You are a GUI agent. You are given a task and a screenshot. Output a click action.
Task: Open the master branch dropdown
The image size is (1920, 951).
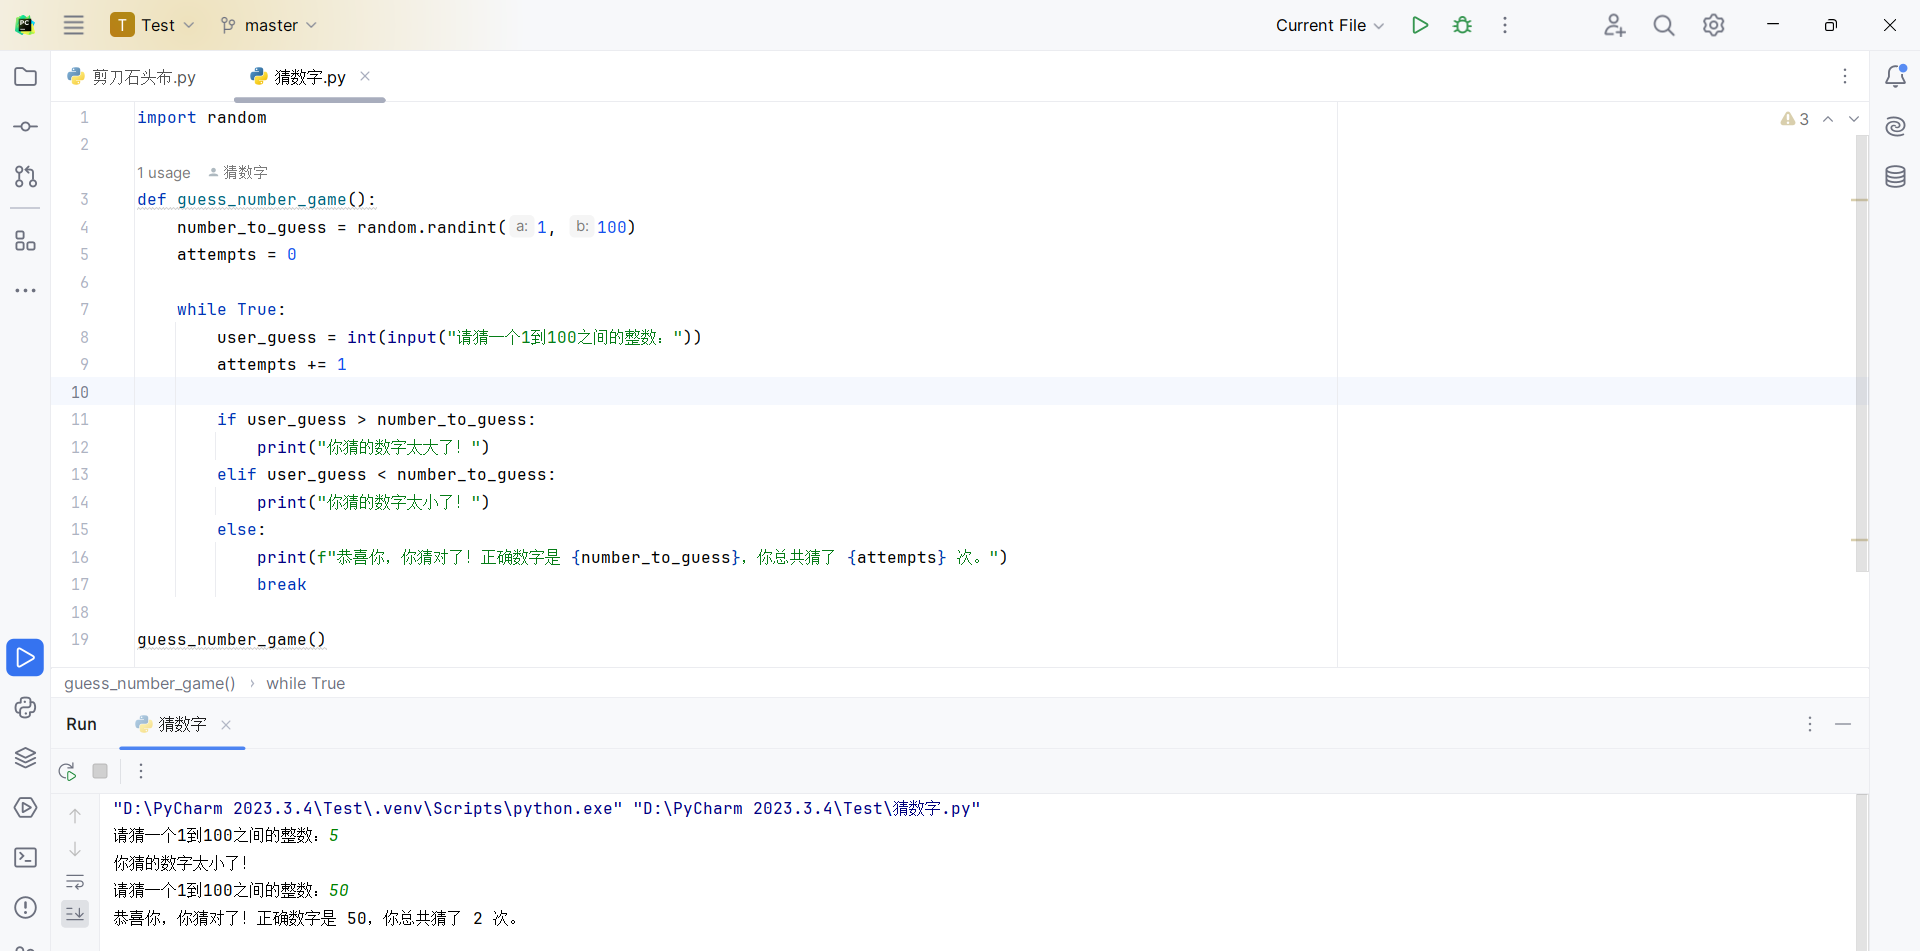(x=269, y=25)
